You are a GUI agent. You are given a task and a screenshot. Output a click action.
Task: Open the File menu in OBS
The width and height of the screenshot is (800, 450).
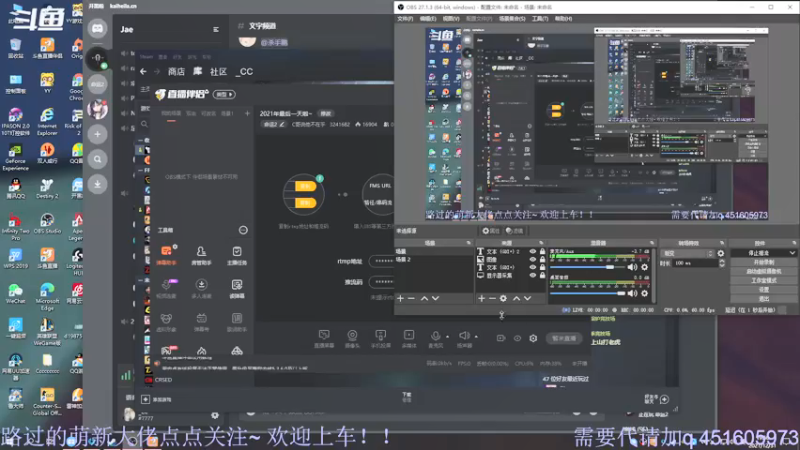(x=405, y=19)
